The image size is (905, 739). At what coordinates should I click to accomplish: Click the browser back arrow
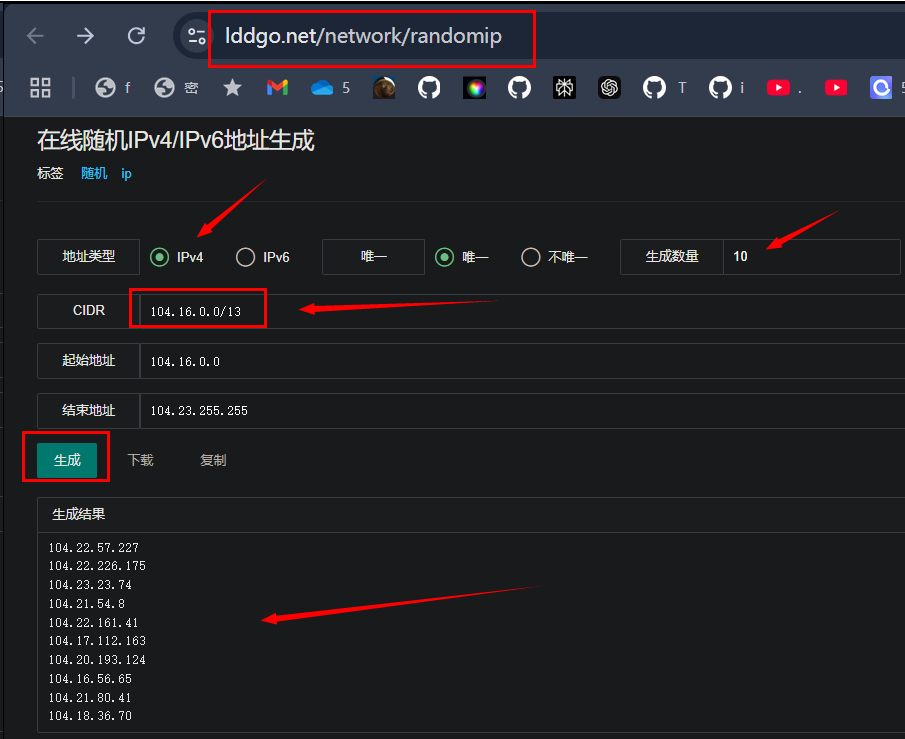35,36
